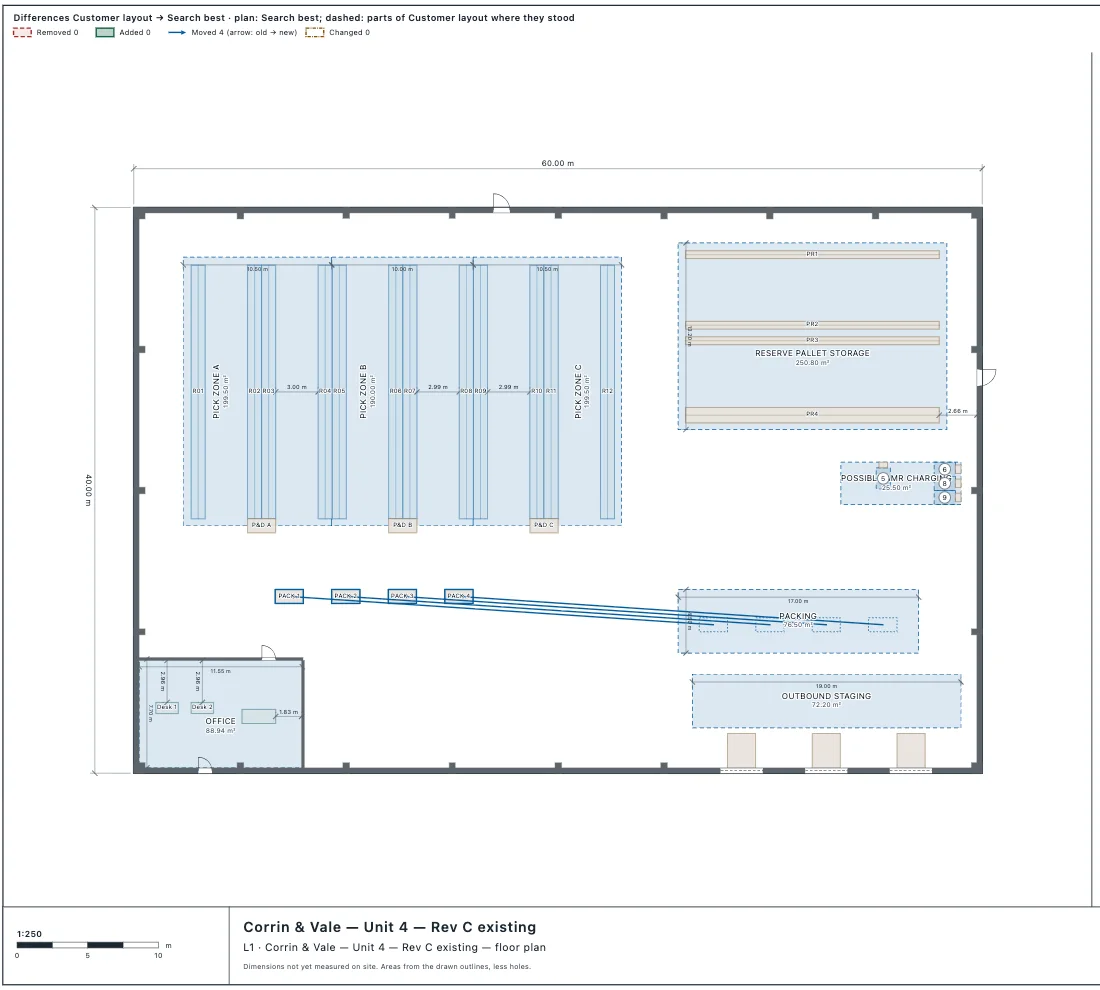This screenshot has width=1100, height=990.
Task: Click the door symbol on the right exterior wall
Action: coord(986,377)
